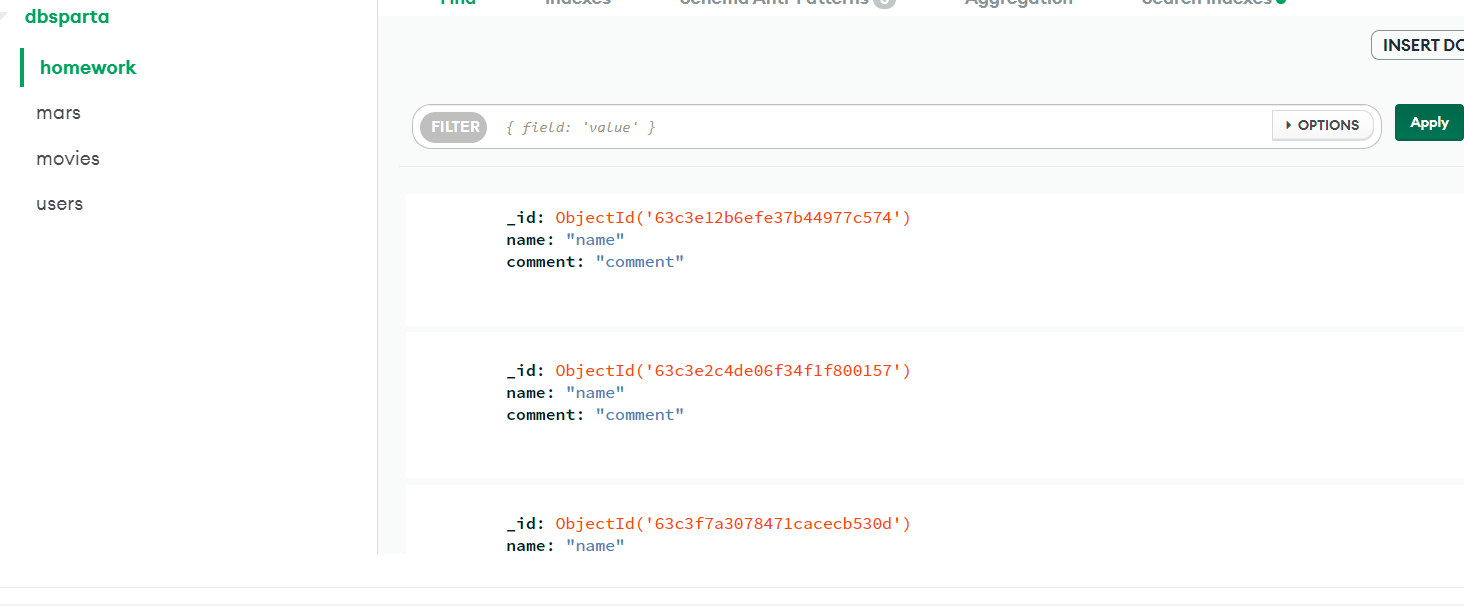Select ObjectId '63c3e12b6efe37b44977c574' value
This screenshot has height=606, width=1464.
pos(733,218)
